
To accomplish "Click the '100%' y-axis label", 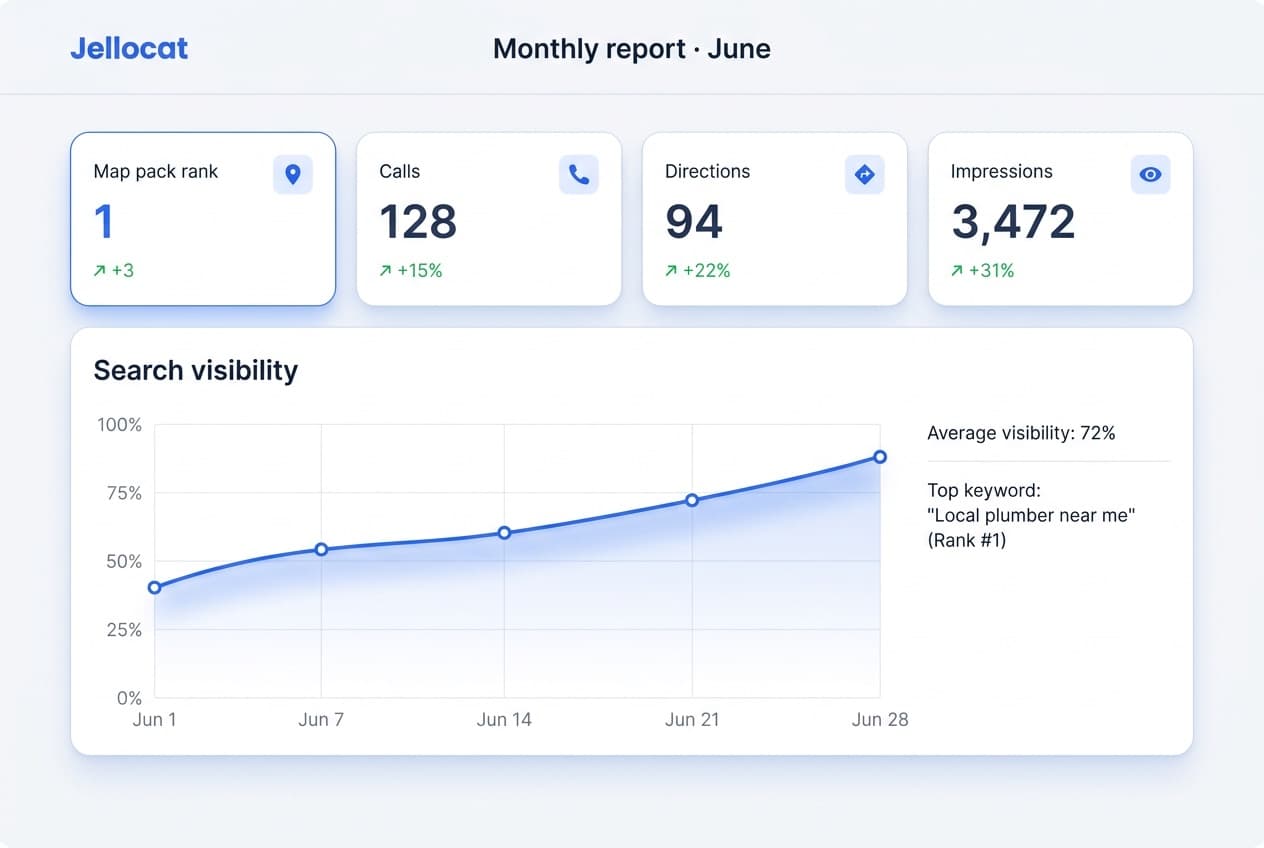I will point(119,425).
